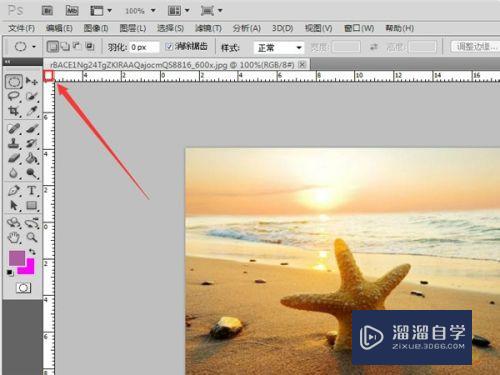Select the Clone Stamp tool
The image size is (500, 375).
coord(14,143)
